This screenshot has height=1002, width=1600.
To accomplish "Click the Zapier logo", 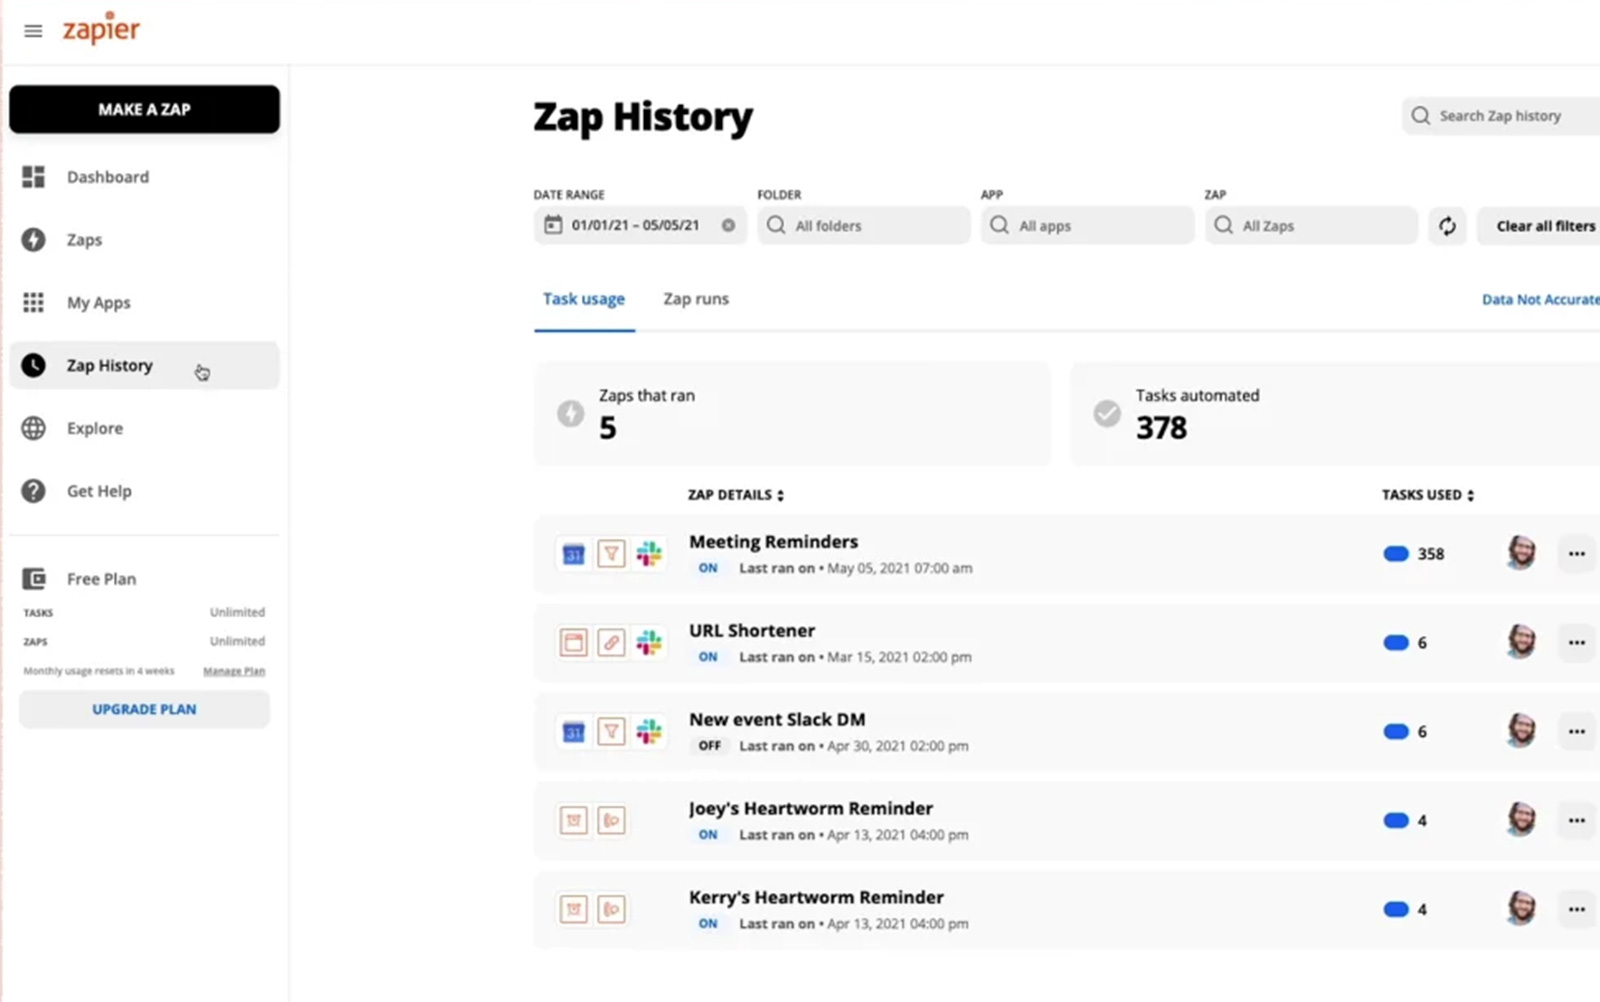I will [x=101, y=28].
